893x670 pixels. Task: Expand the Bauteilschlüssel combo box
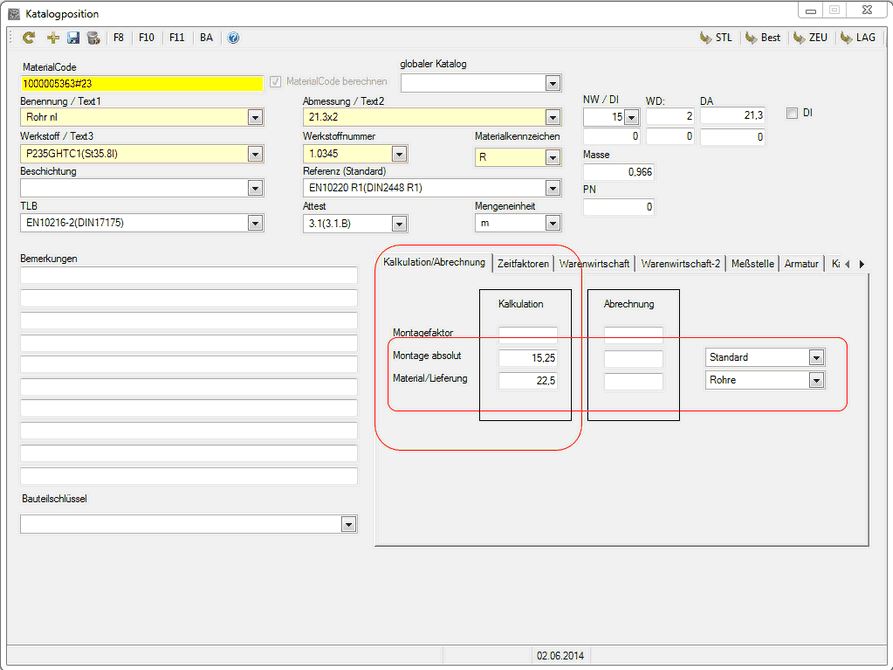(348, 524)
